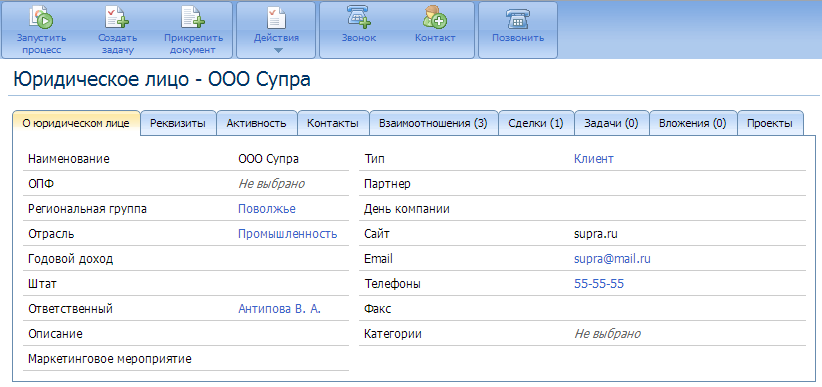Open the Промышленность industry link
This screenshot has width=822, height=387.
288,234
